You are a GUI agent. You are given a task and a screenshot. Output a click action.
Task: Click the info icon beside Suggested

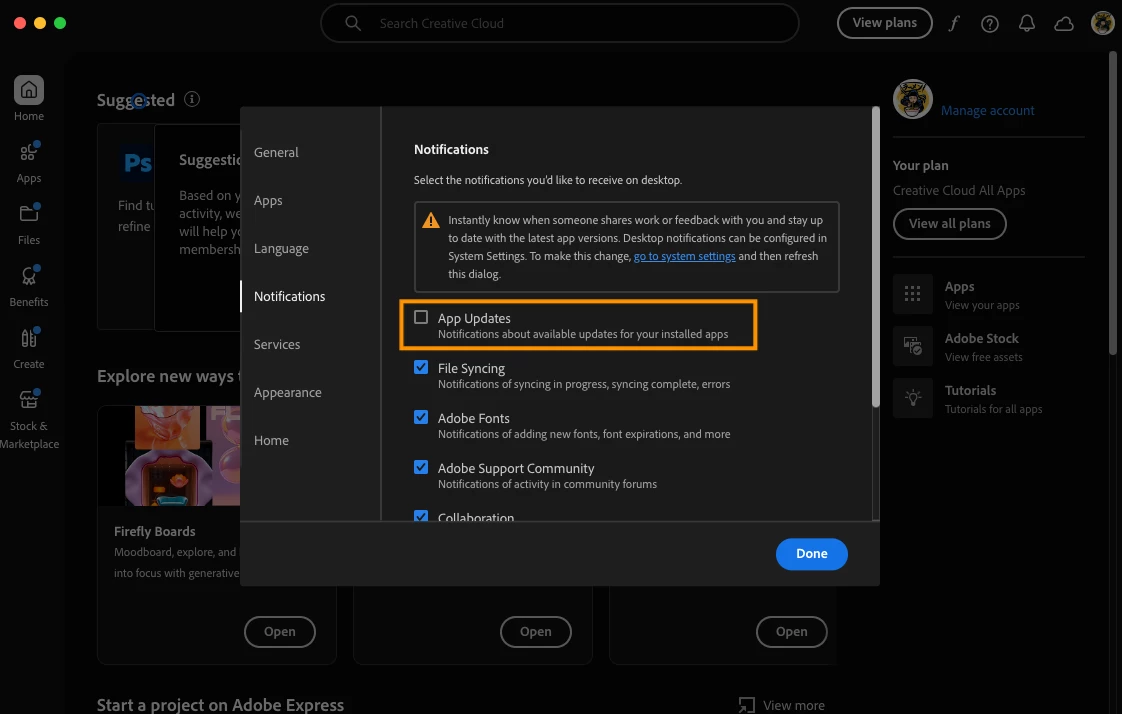(192, 99)
